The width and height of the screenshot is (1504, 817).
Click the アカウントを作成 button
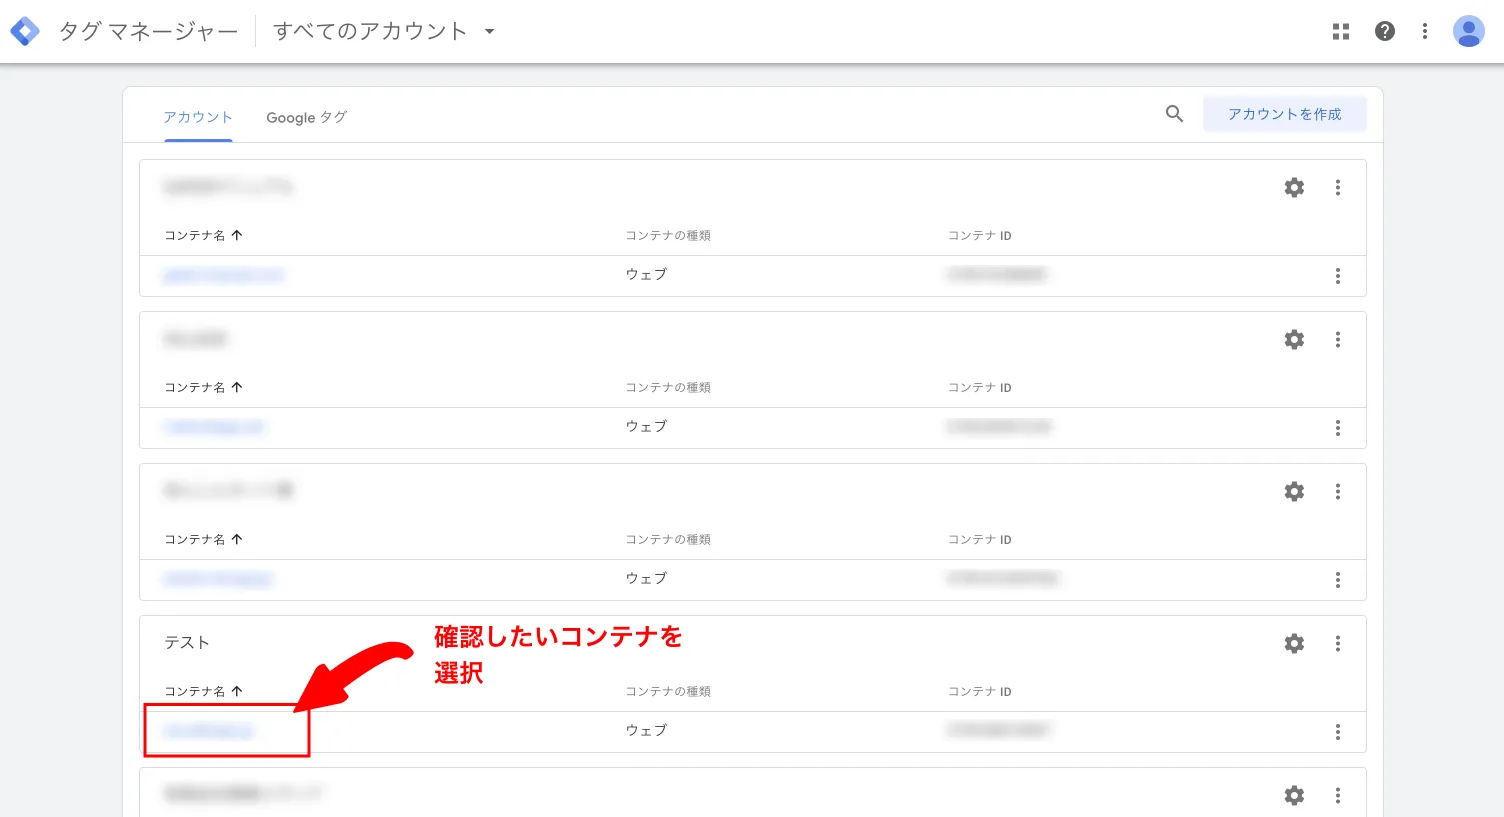[1285, 114]
